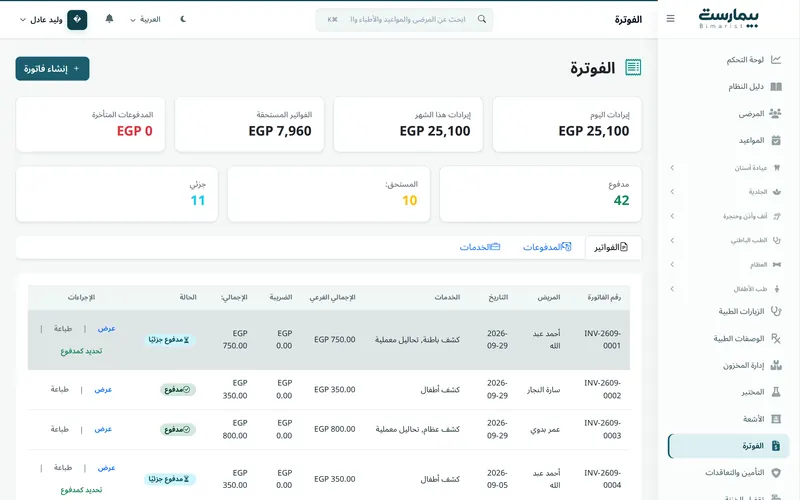Select the orthopedics bone icon
800x500 pixels.
click(777, 264)
